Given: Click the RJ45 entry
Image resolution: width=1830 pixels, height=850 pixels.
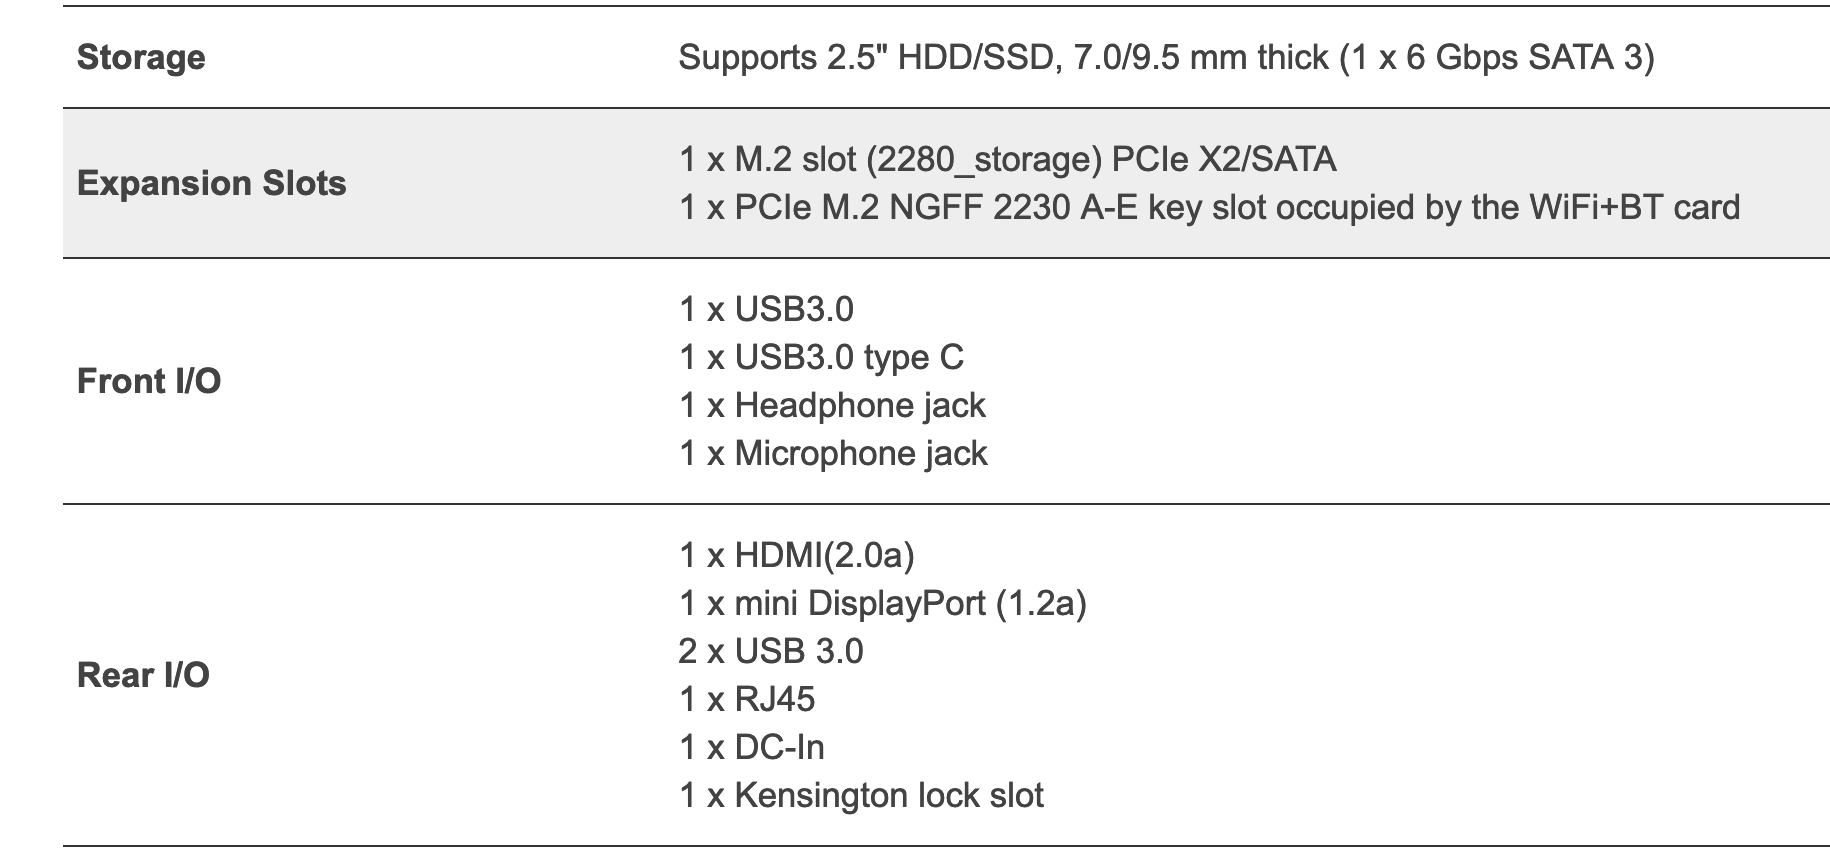Looking at the screenshot, I should tap(747, 699).
